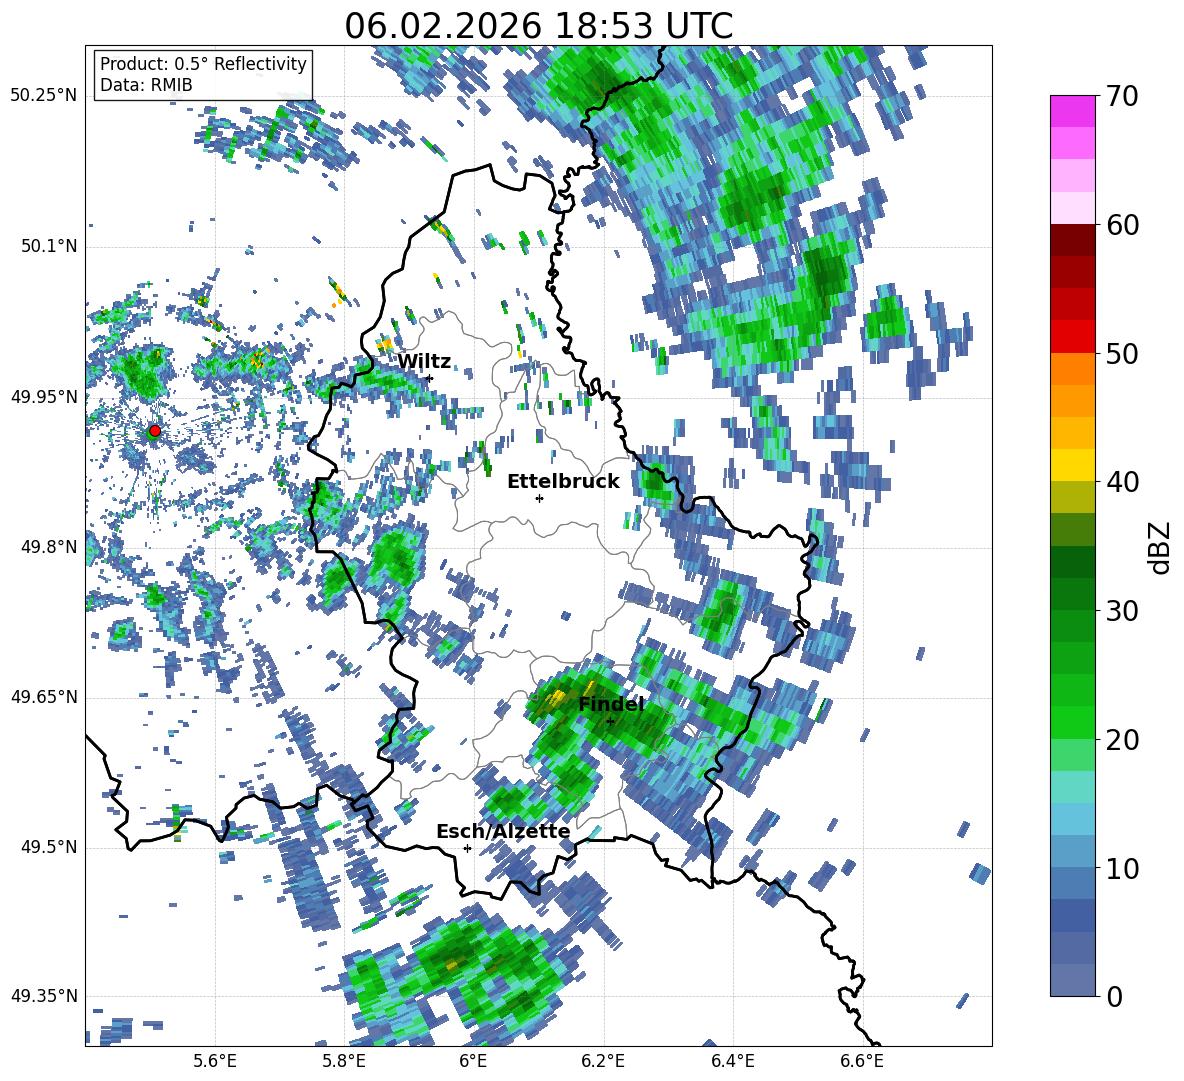Click the 50 colorbar tick label
The width and height of the screenshot is (1184, 1081).
pos(1122,353)
